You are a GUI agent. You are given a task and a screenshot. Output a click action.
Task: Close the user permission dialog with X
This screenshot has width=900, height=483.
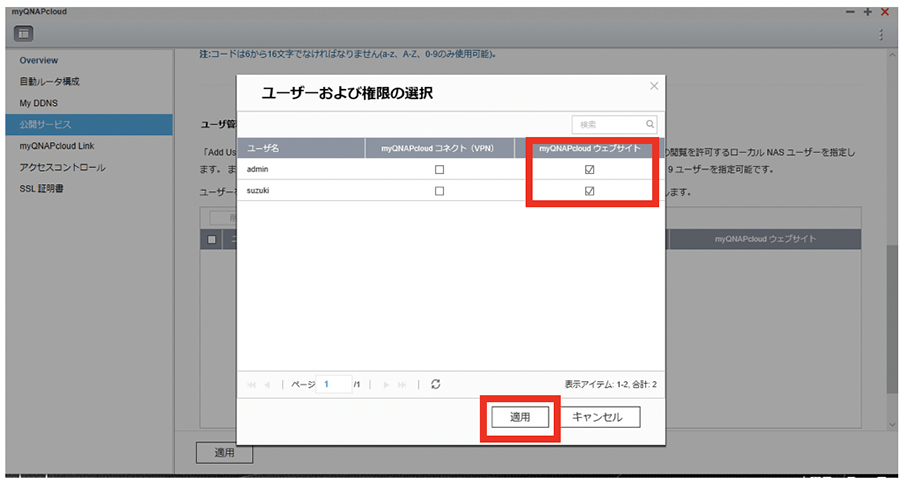(654, 86)
